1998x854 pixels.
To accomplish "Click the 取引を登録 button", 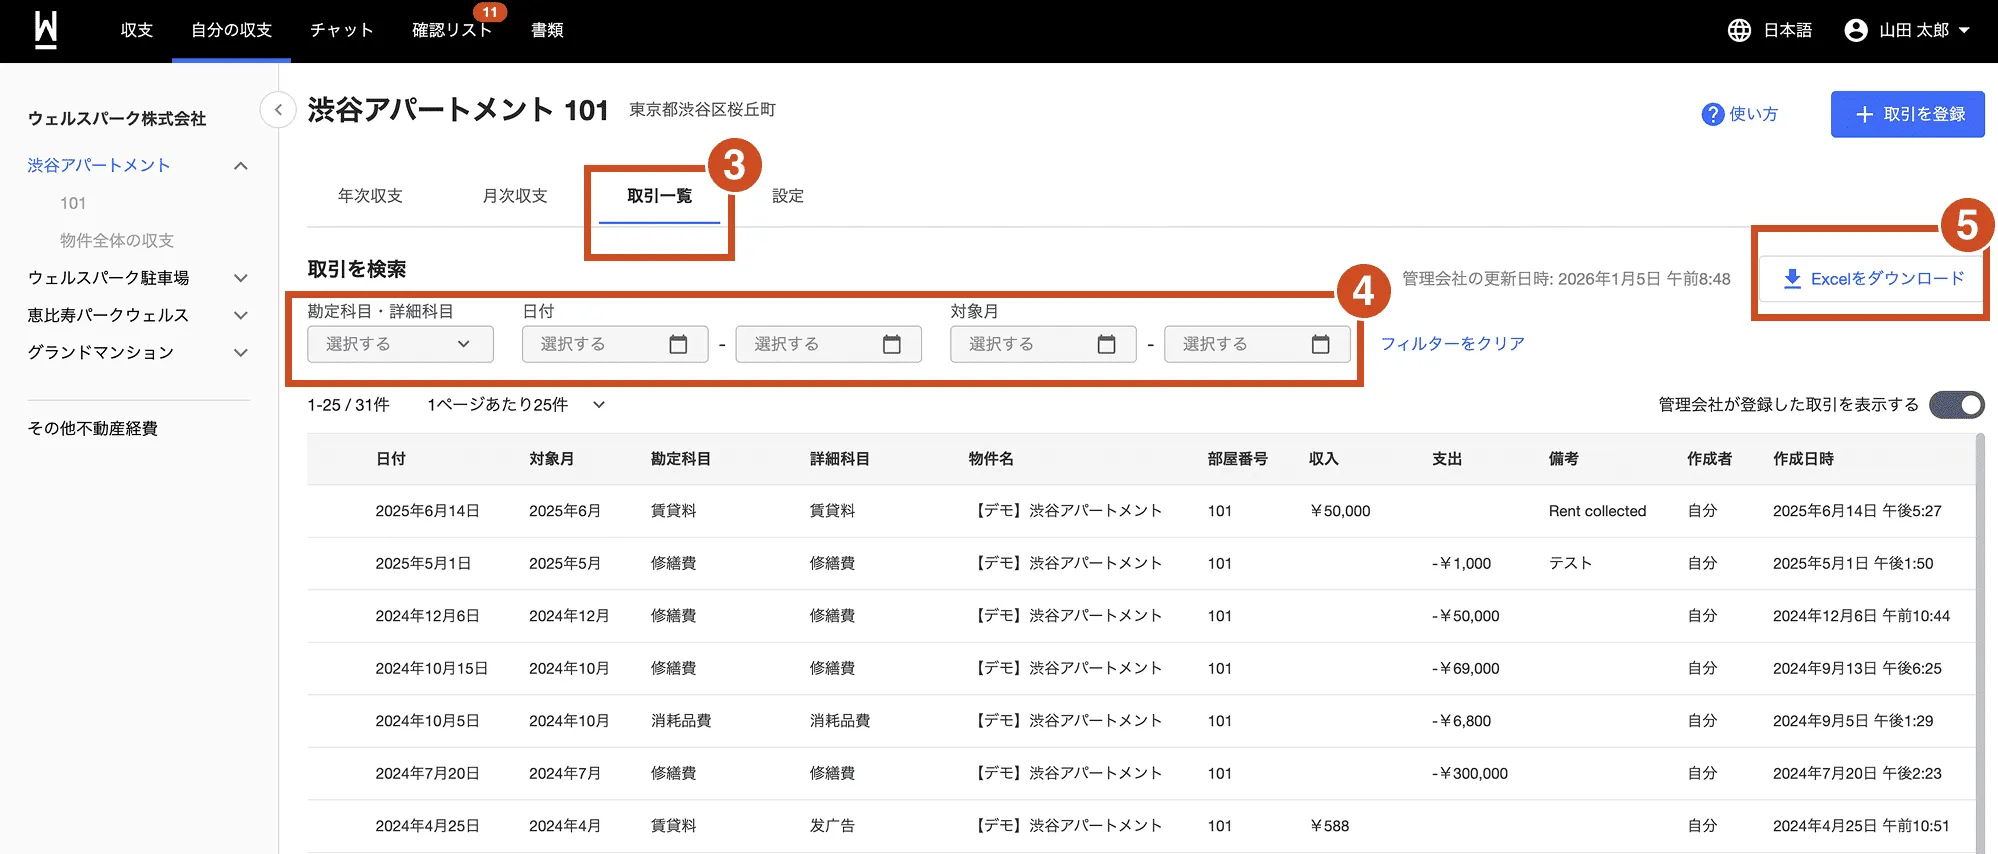I will pyautogui.click(x=1907, y=114).
